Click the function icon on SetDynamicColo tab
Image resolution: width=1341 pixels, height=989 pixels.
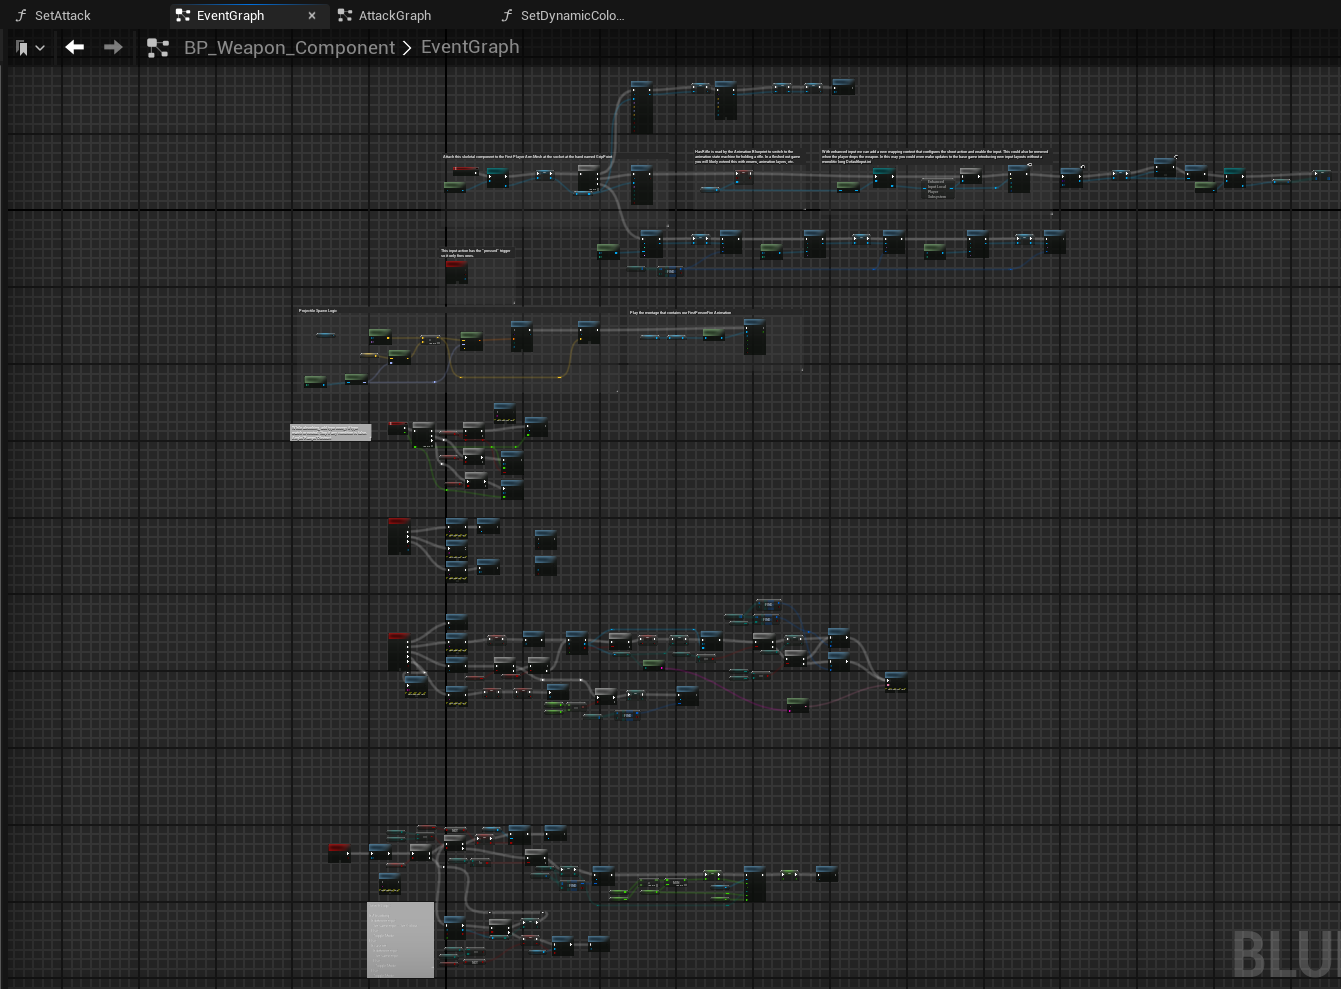coord(507,16)
